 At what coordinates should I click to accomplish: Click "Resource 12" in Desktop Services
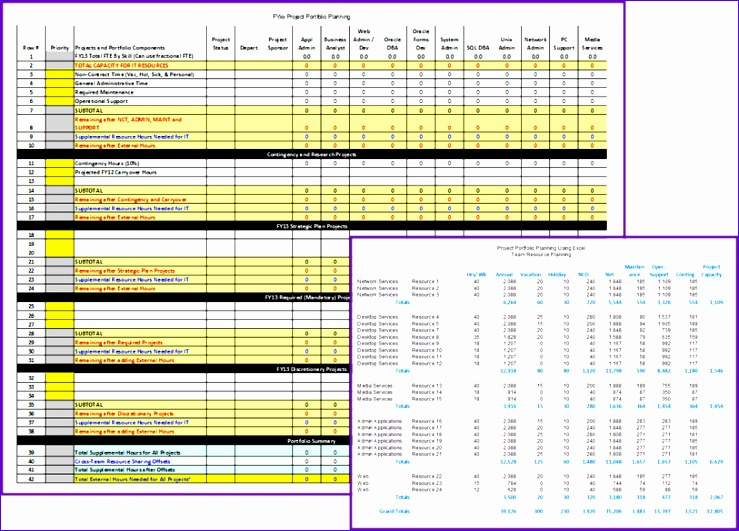click(x=427, y=363)
